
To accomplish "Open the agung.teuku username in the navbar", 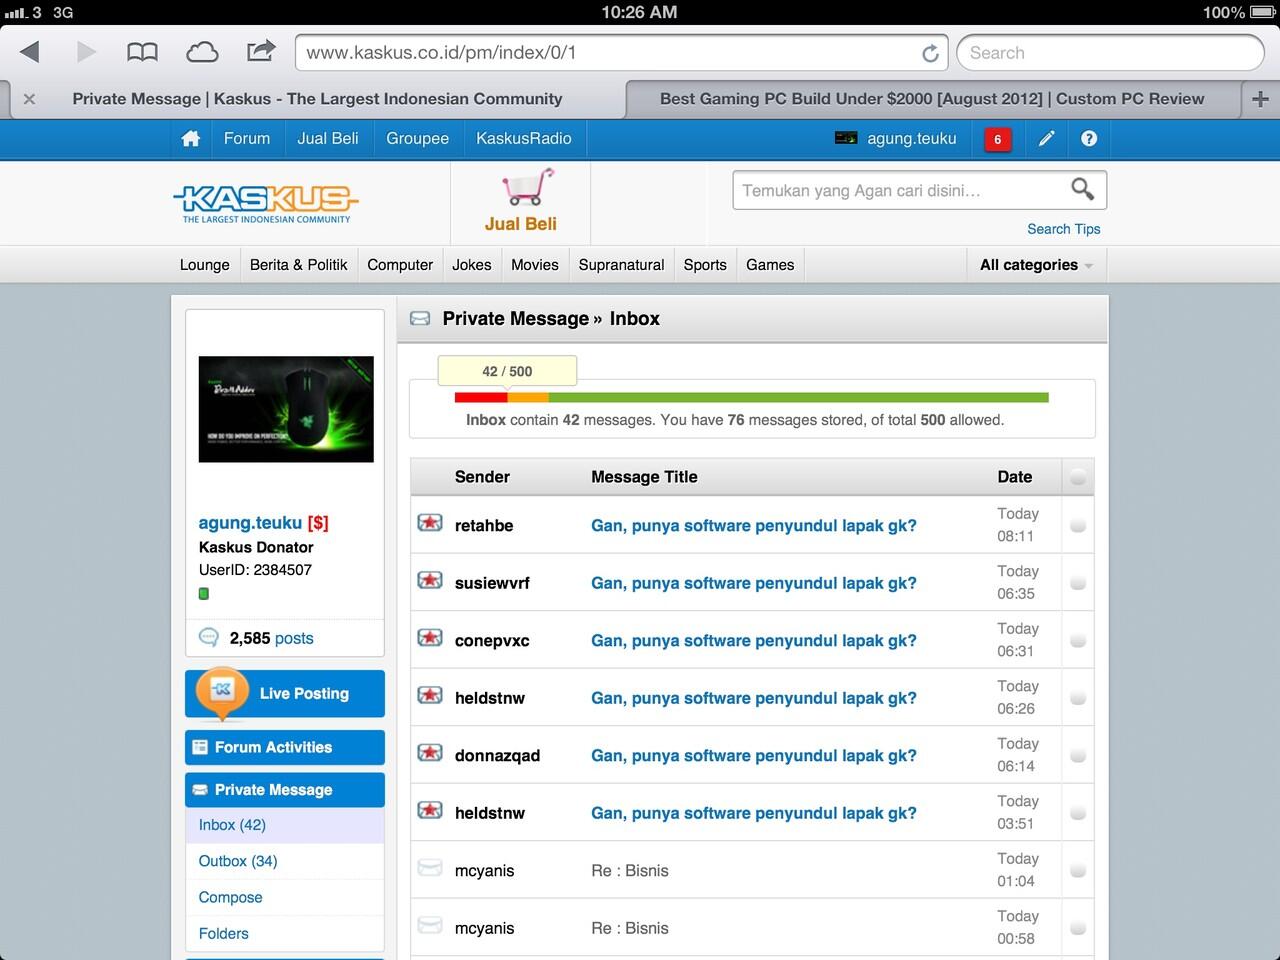I will [912, 139].
